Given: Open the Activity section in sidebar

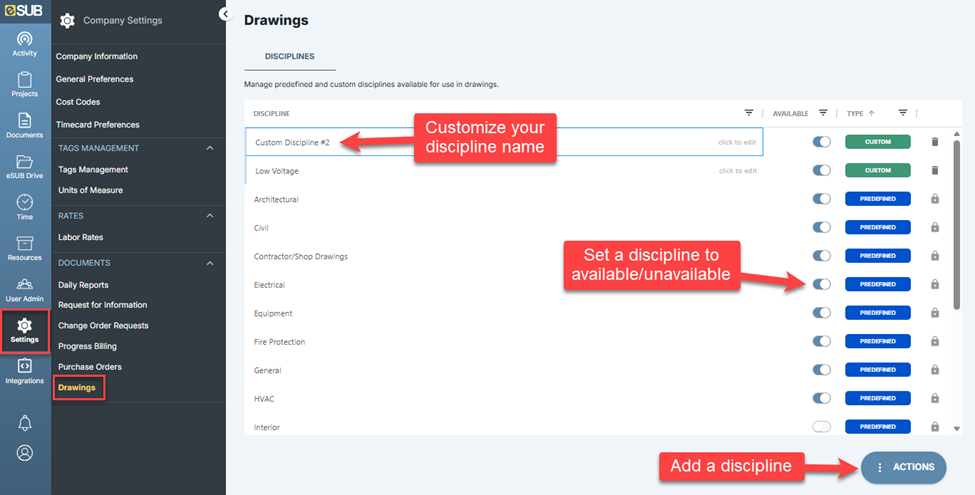Looking at the screenshot, I should point(25,44).
